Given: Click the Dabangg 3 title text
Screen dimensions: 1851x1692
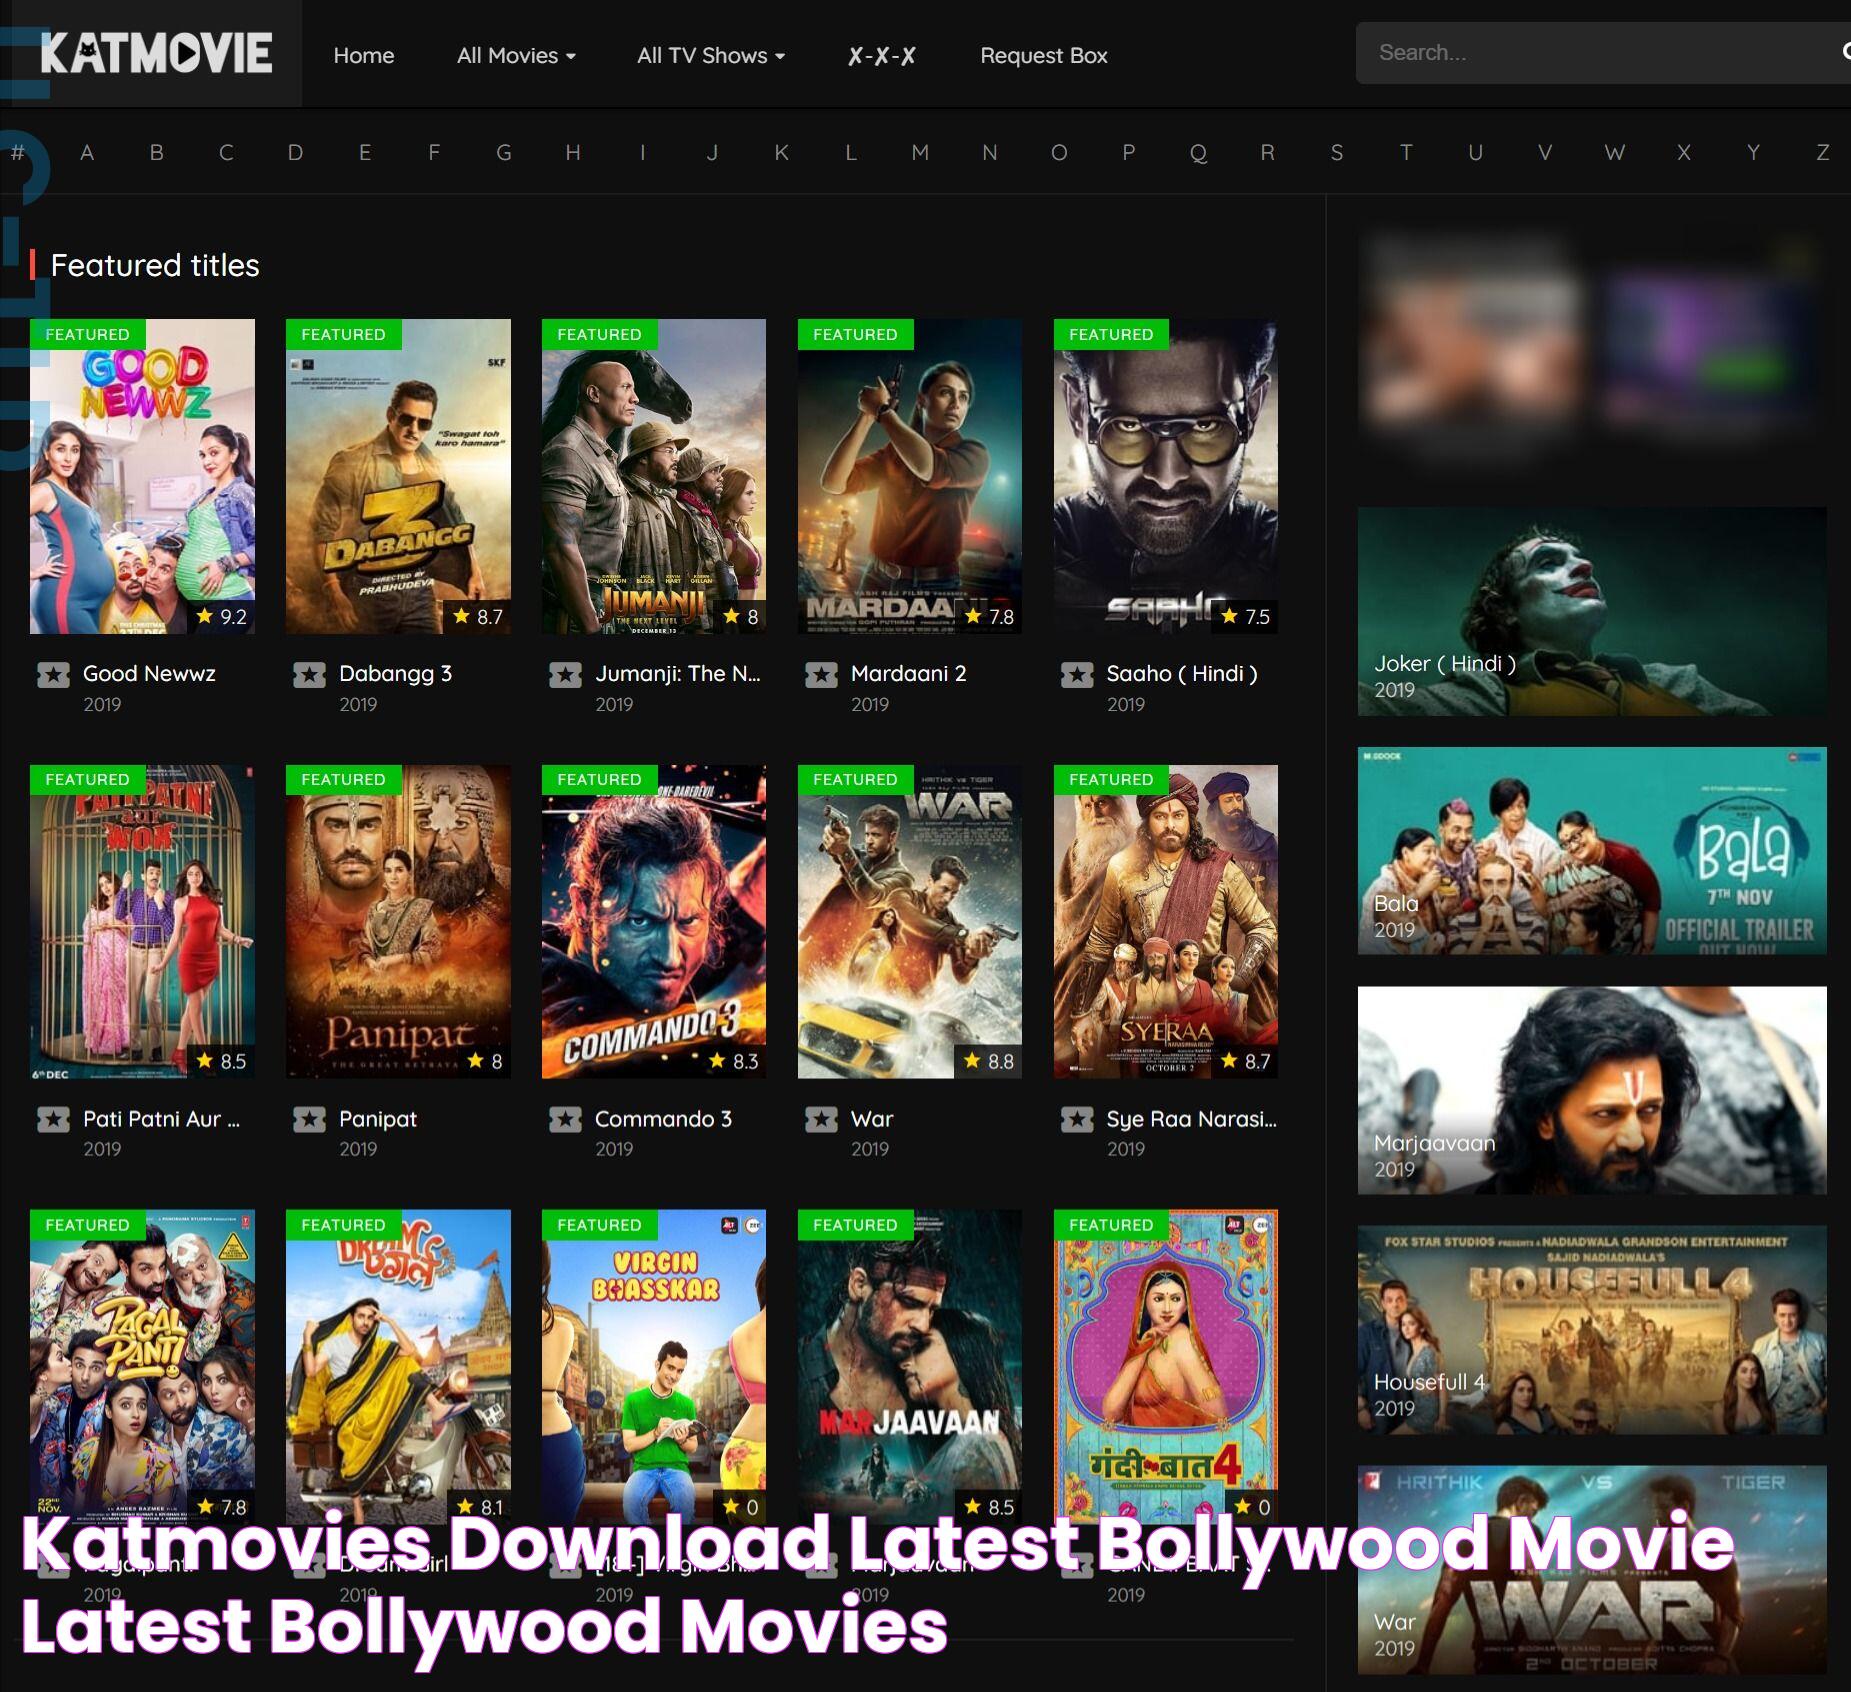Looking at the screenshot, I should coord(395,674).
